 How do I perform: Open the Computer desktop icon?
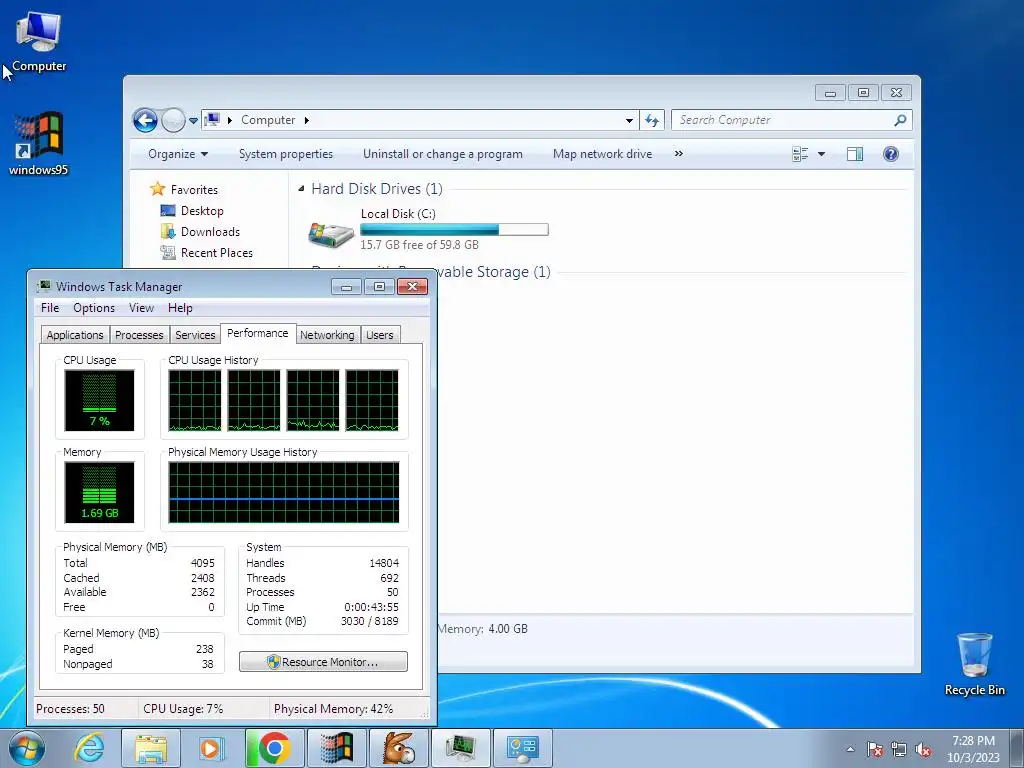point(39,41)
